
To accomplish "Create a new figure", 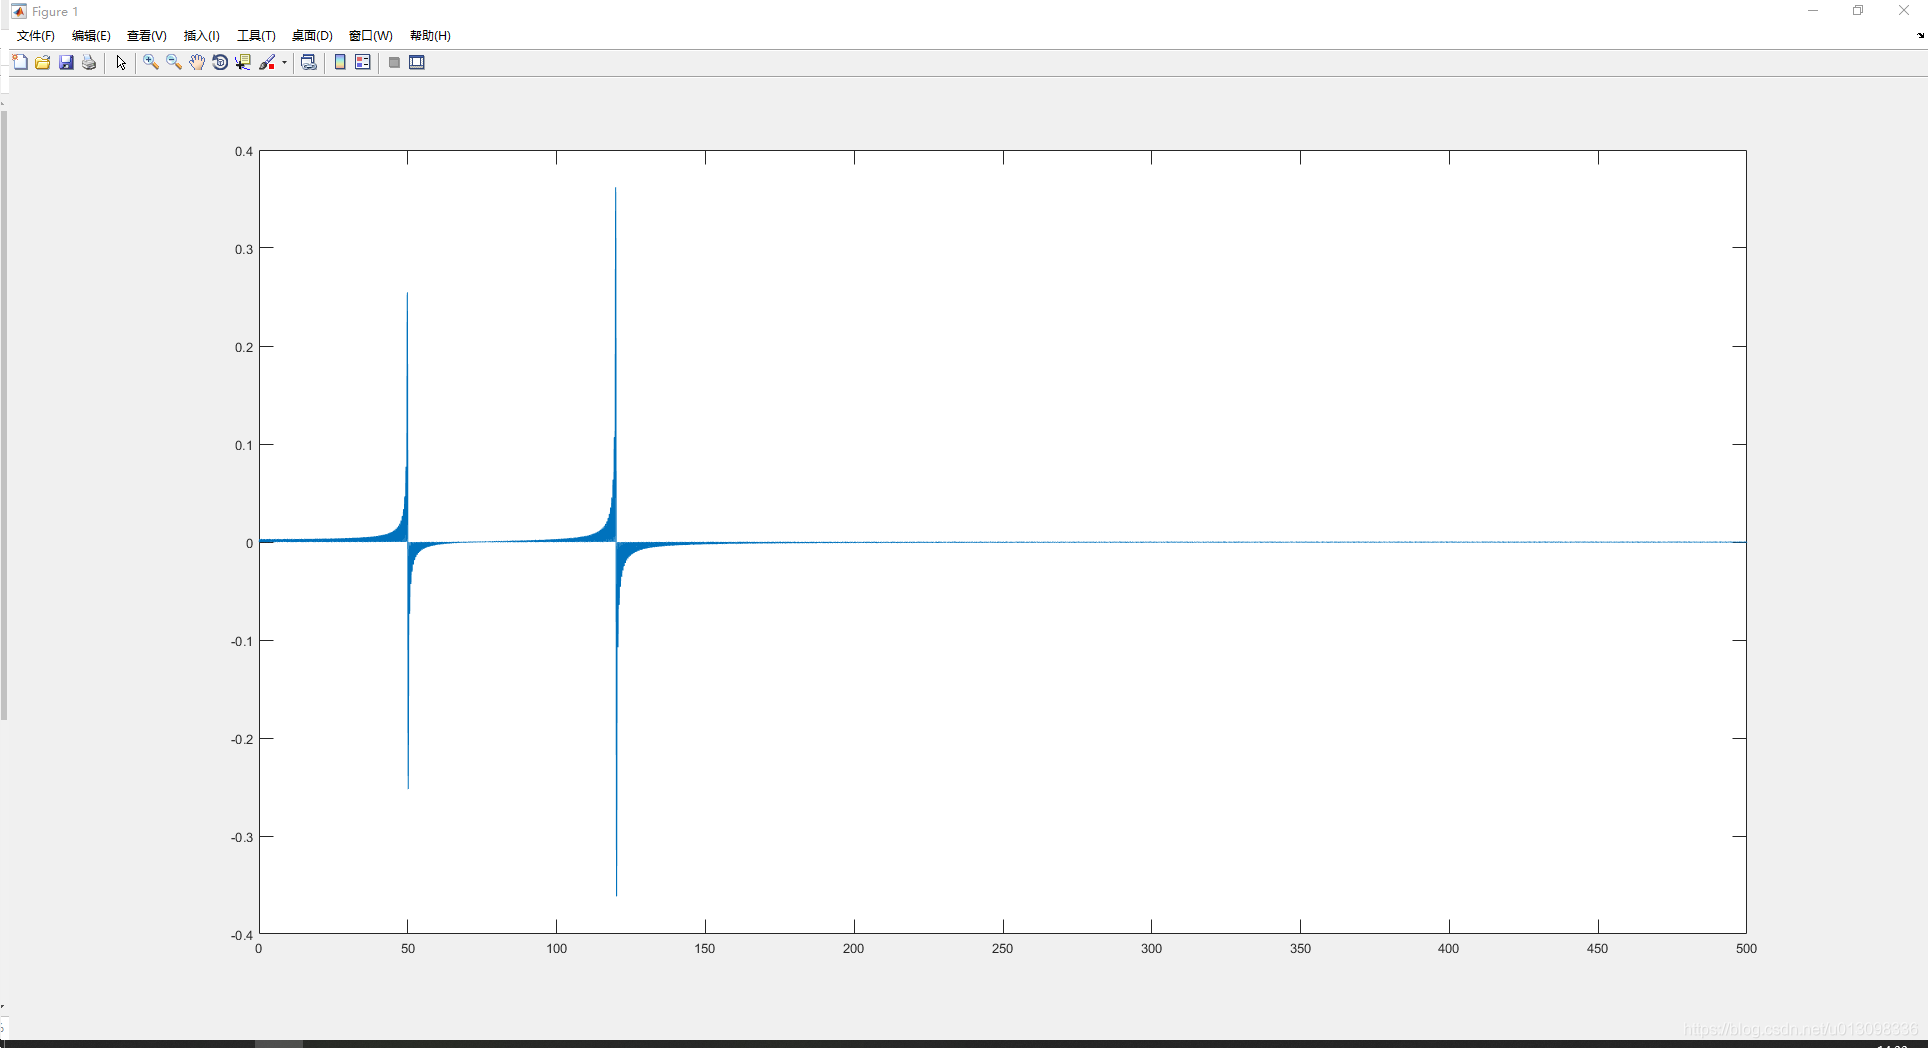I will (x=19, y=62).
